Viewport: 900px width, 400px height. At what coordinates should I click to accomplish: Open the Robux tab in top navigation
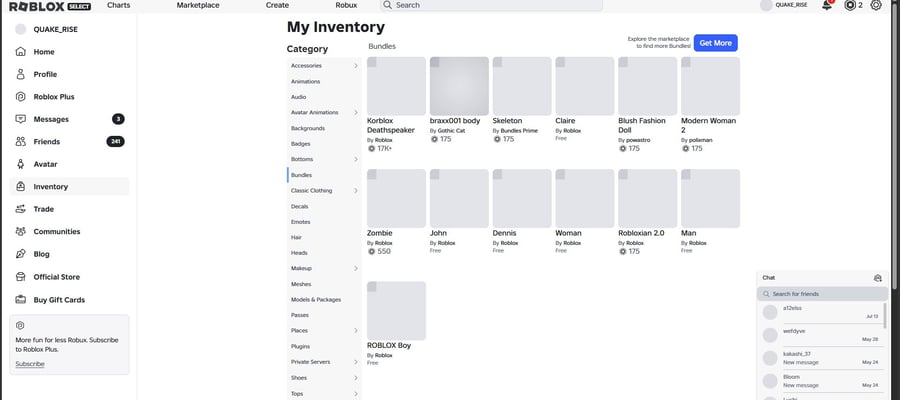(346, 5)
